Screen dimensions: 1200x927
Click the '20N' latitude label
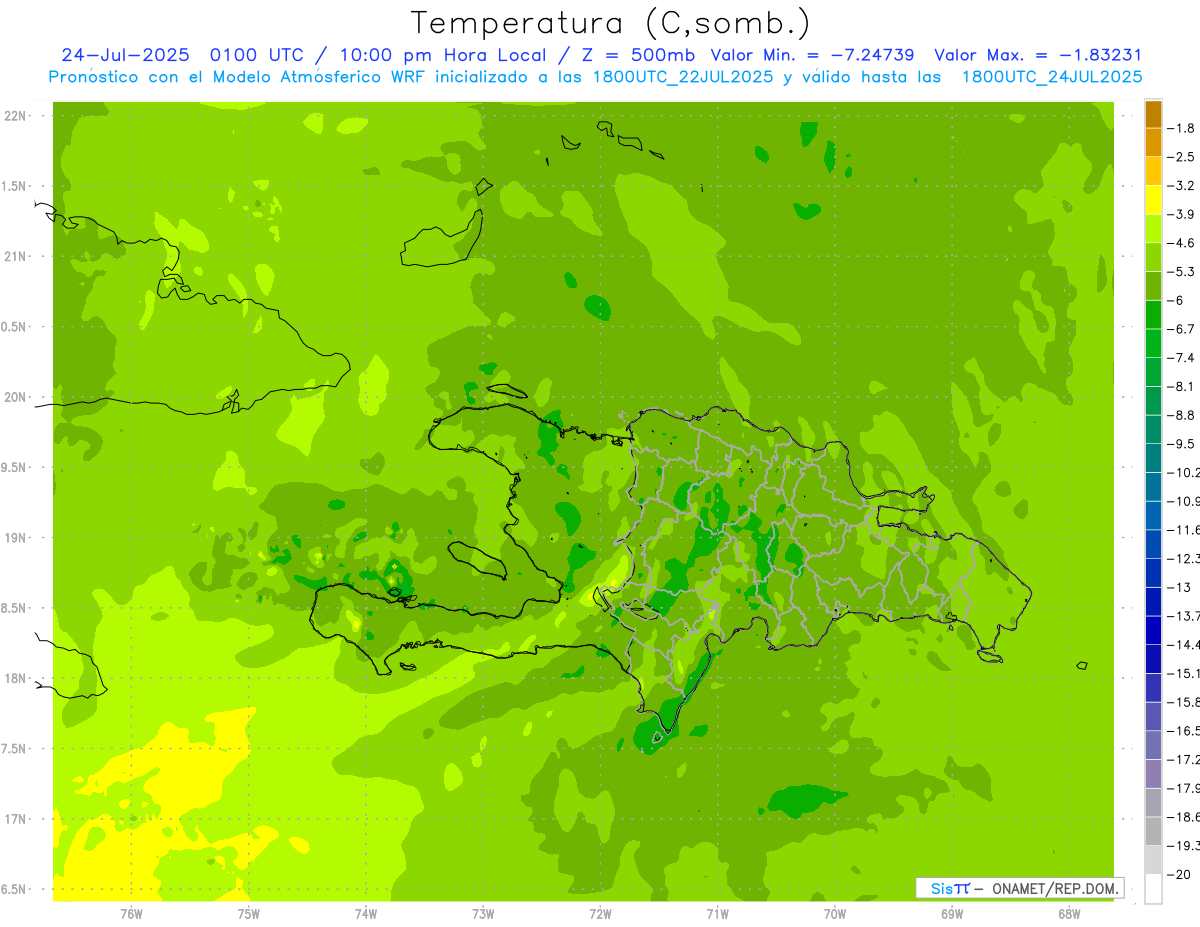[x=15, y=397]
